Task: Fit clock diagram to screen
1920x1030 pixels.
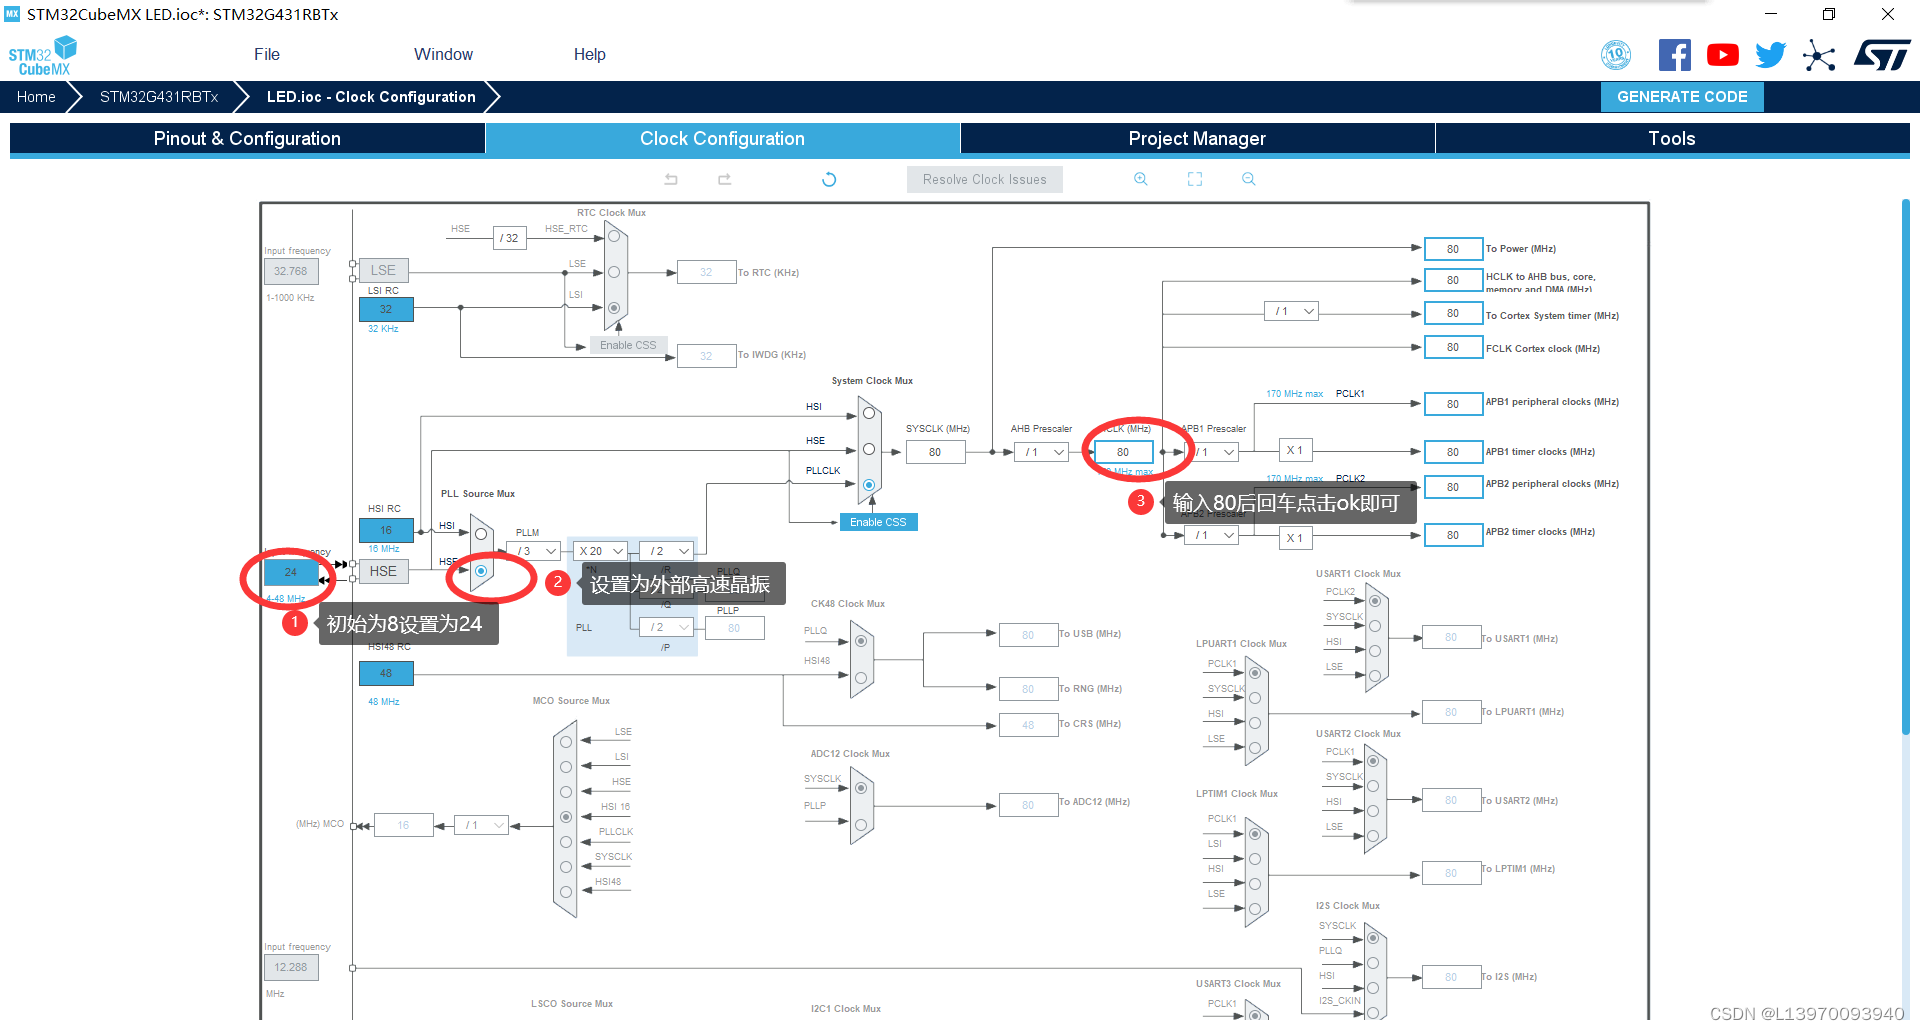Action: [x=1194, y=179]
